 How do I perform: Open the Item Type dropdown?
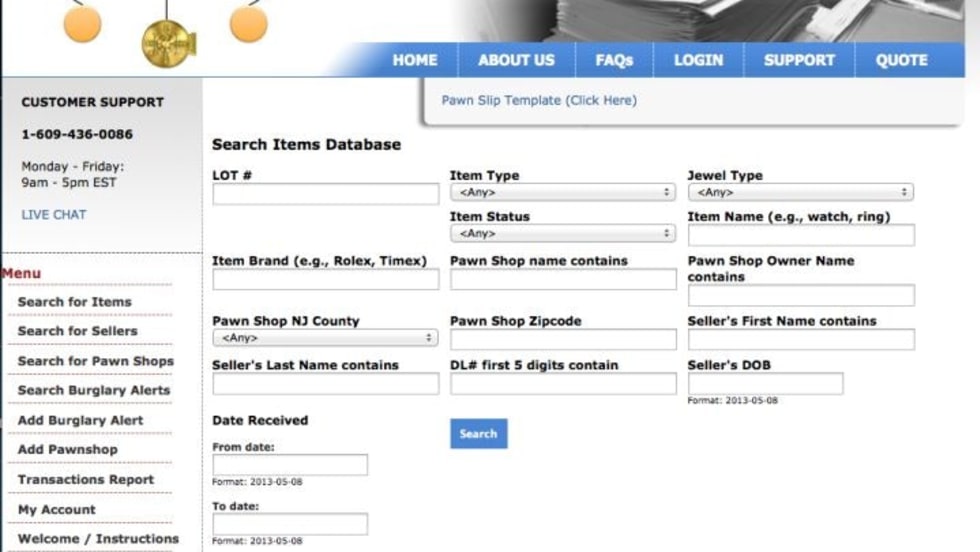[x=562, y=192]
